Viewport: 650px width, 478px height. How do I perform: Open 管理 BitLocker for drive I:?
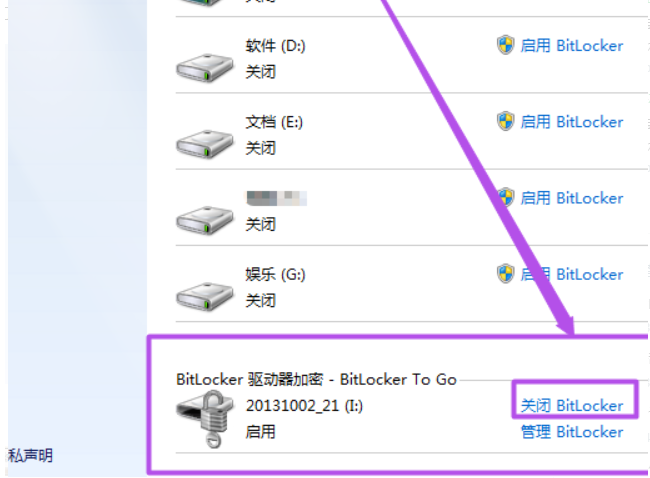tap(572, 432)
